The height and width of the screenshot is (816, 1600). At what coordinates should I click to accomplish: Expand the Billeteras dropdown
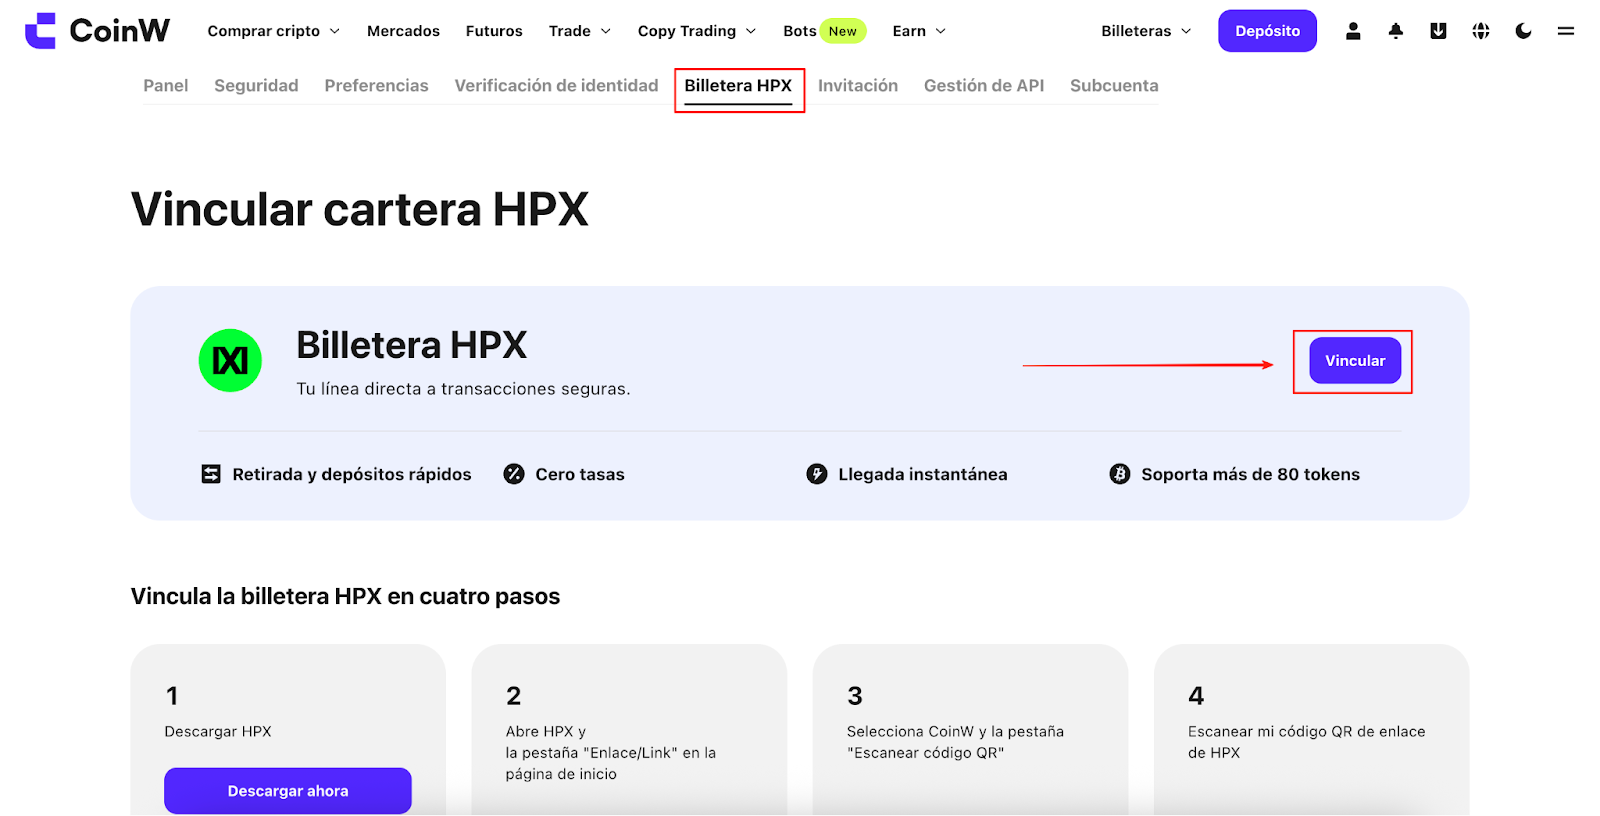coord(1146,31)
